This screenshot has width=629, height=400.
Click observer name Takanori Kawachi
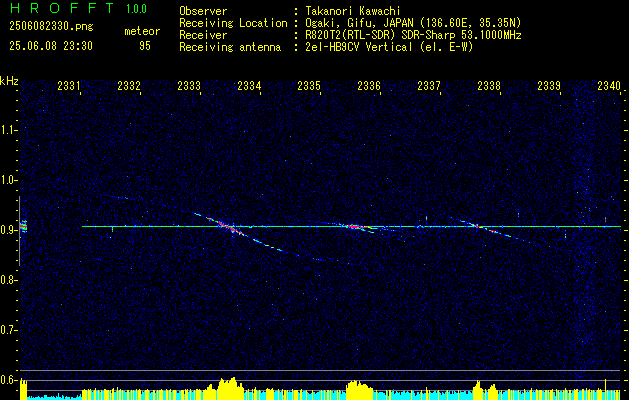[x=353, y=11]
